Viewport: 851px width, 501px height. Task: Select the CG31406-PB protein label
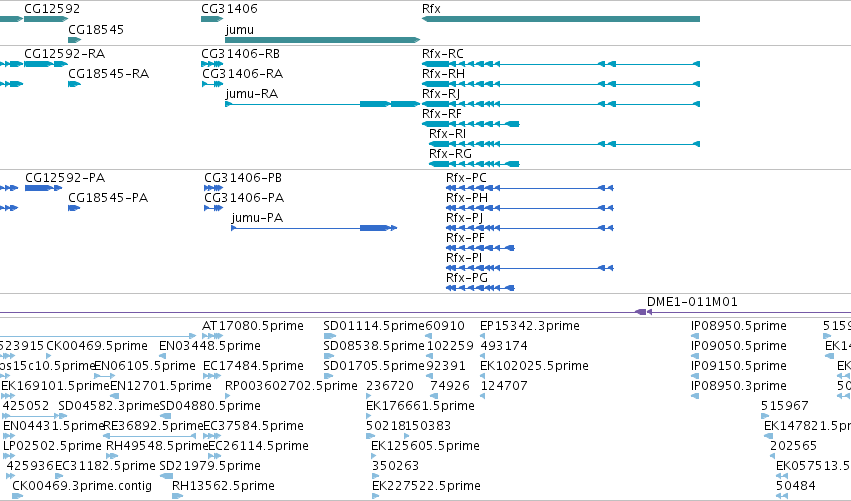pyautogui.click(x=243, y=178)
